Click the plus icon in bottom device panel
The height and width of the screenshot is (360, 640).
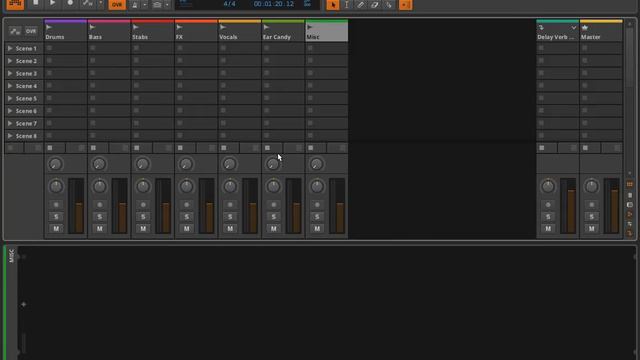tap(24, 304)
